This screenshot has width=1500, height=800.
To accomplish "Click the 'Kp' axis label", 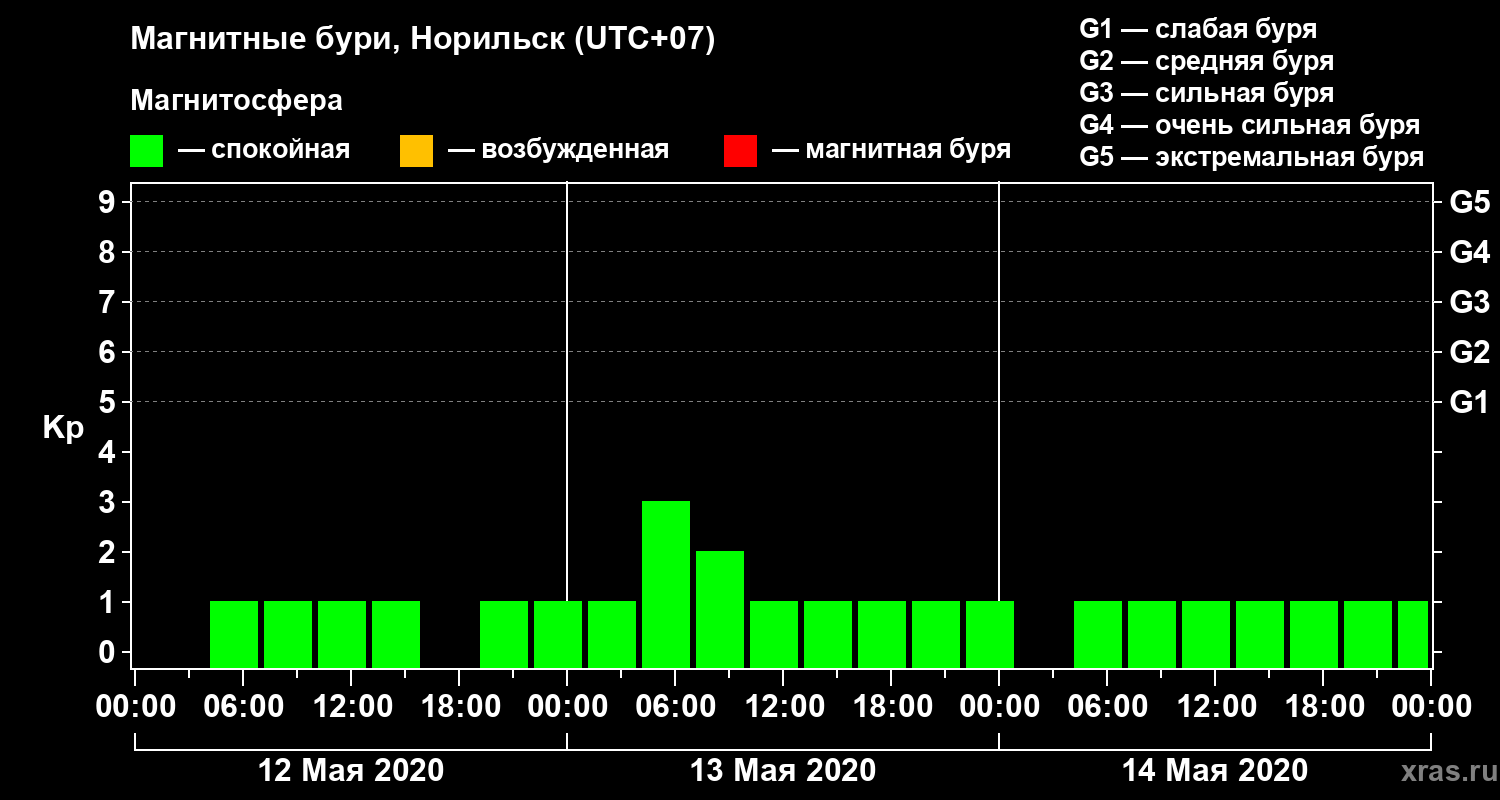I will pyautogui.click(x=63, y=428).
